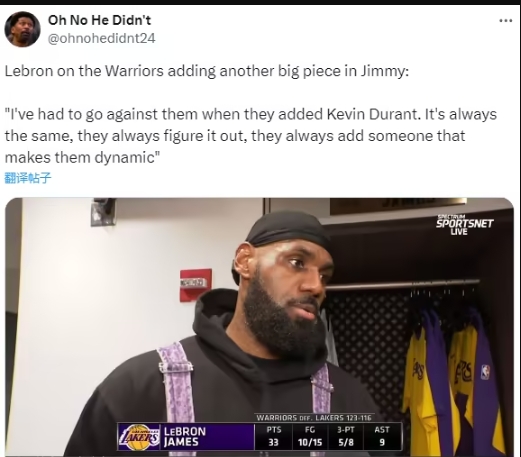The image size is (521, 457).
Task: Click the PTS 33 stat box
Action: click(273, 437)
